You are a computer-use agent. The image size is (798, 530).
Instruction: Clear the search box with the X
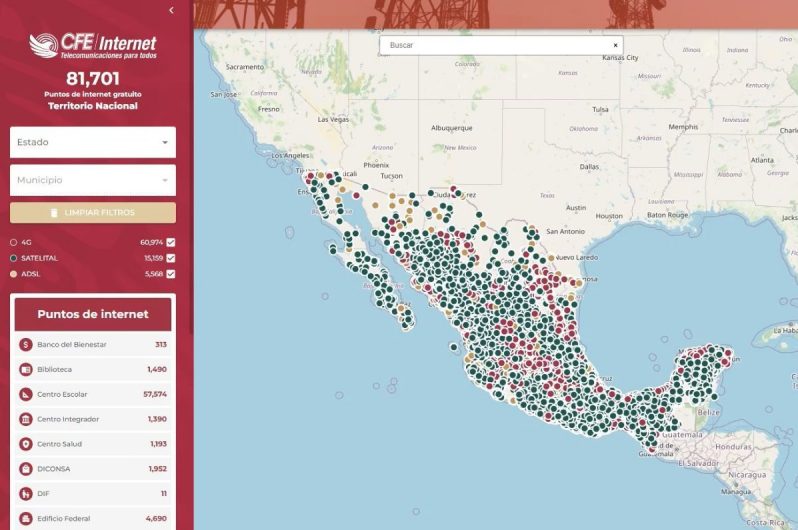(615, 45)
